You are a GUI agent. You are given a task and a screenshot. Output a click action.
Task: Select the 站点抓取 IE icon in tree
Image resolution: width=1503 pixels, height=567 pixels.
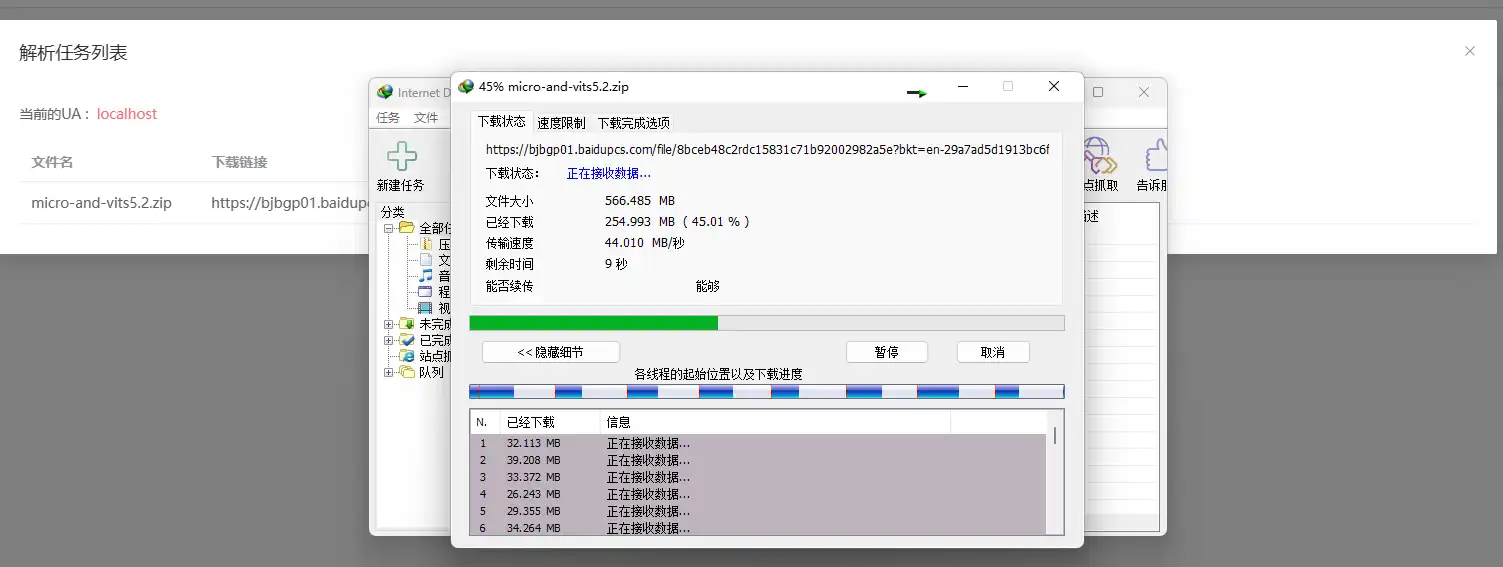coord(407,356)
